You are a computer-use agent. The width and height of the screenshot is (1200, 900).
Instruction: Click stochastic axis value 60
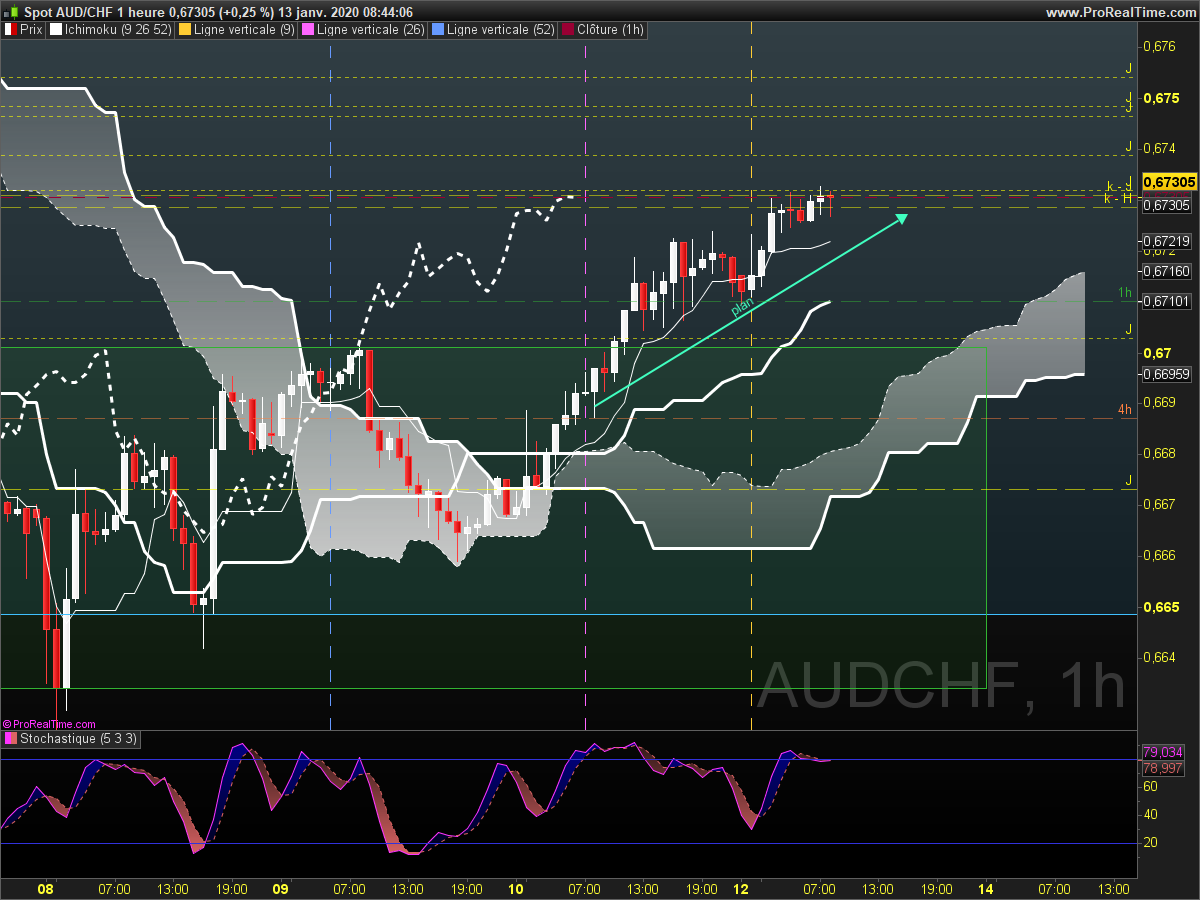(1150, 786)
